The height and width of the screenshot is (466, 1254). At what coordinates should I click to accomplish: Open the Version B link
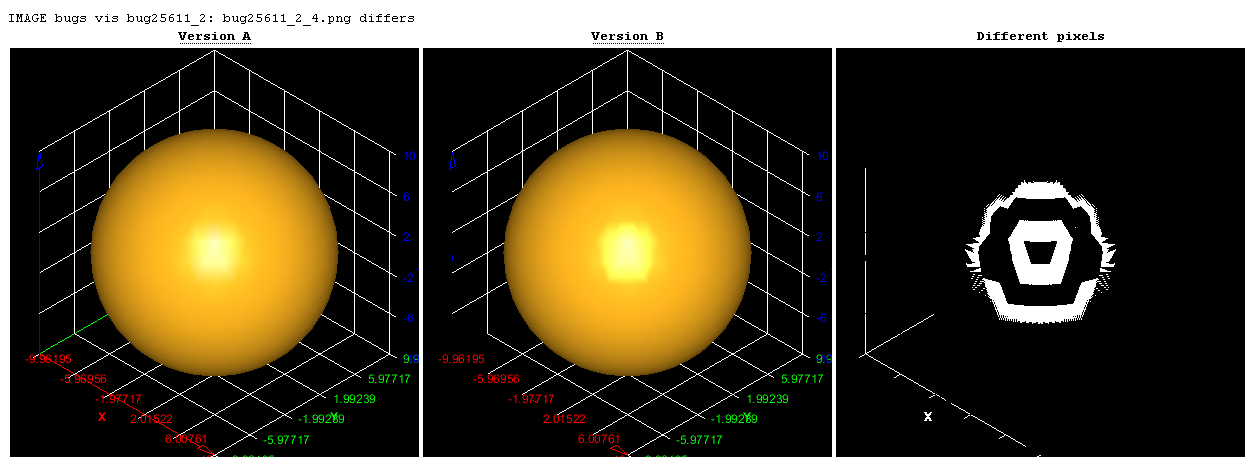627,37
